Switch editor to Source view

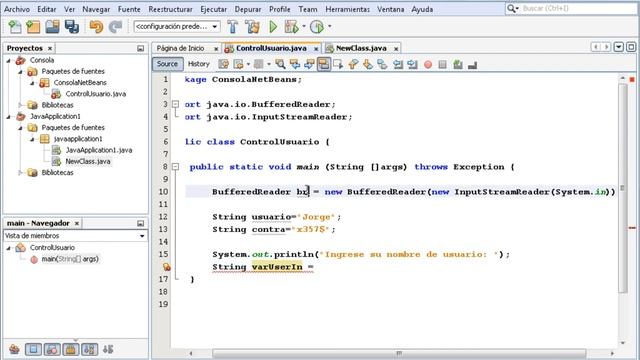(x=167, y=64)
